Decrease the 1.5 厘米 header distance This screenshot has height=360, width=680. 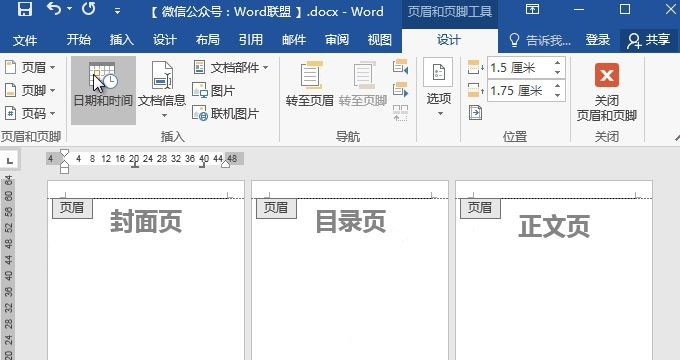pos(558,72)
